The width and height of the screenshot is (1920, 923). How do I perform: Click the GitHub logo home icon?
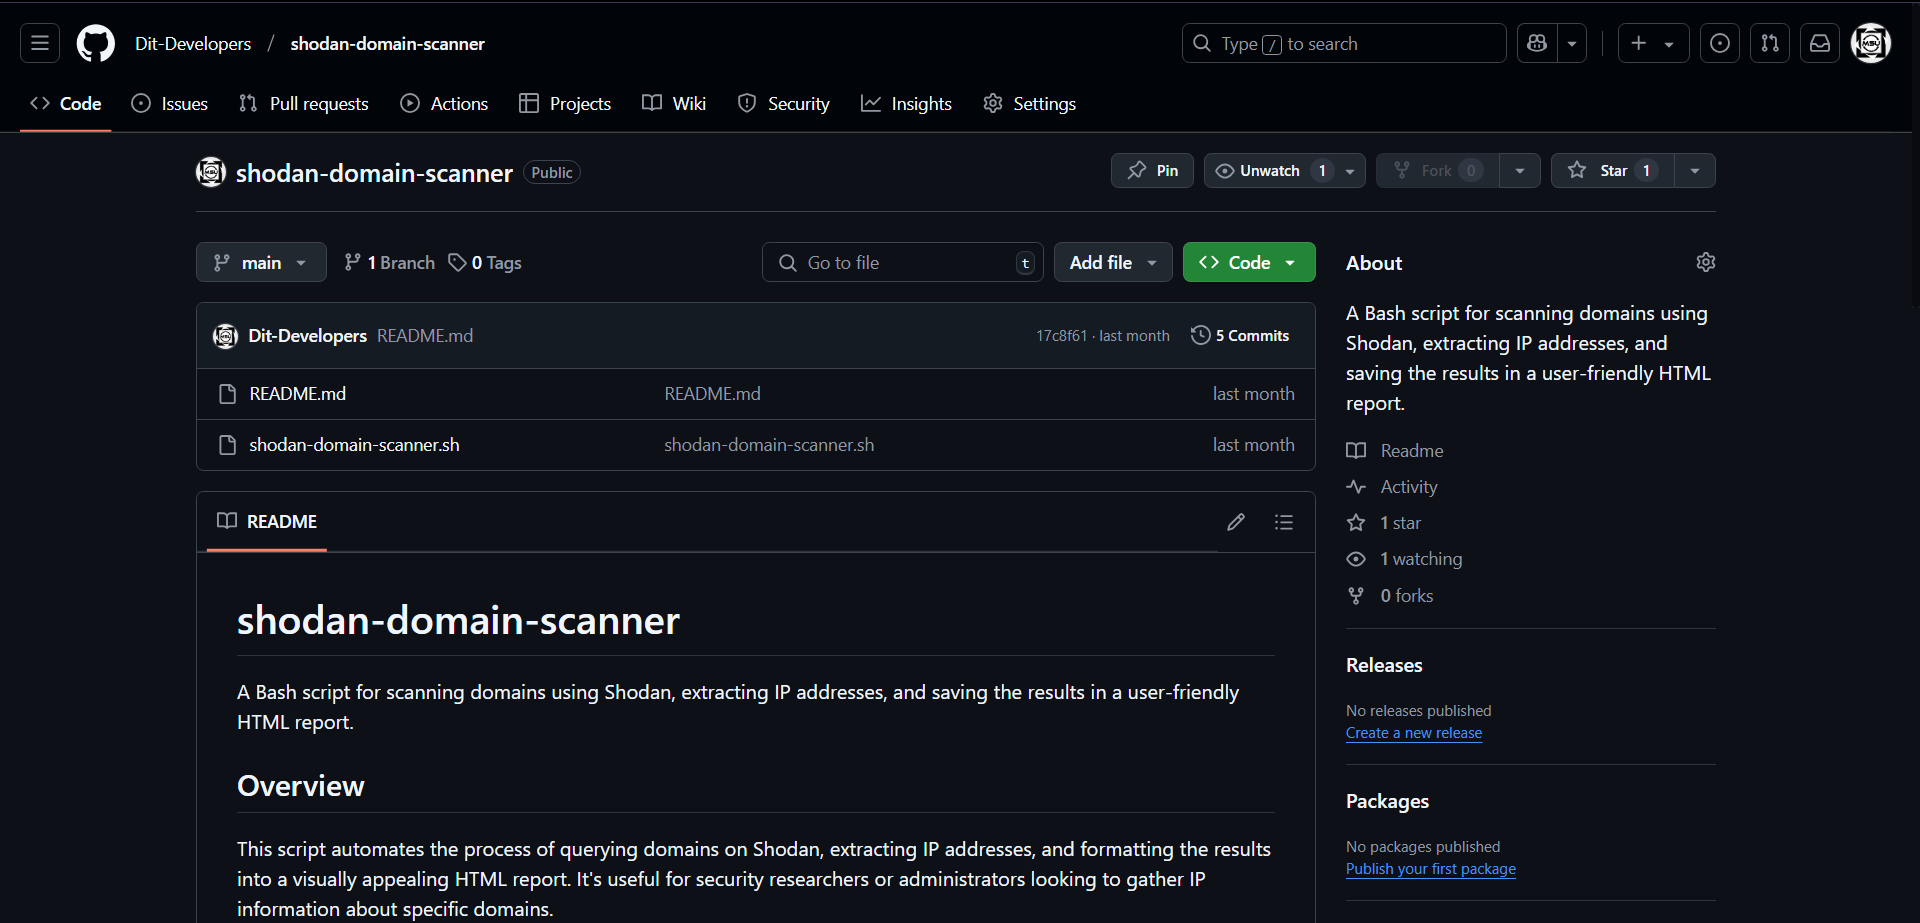(x=96, y=43)
